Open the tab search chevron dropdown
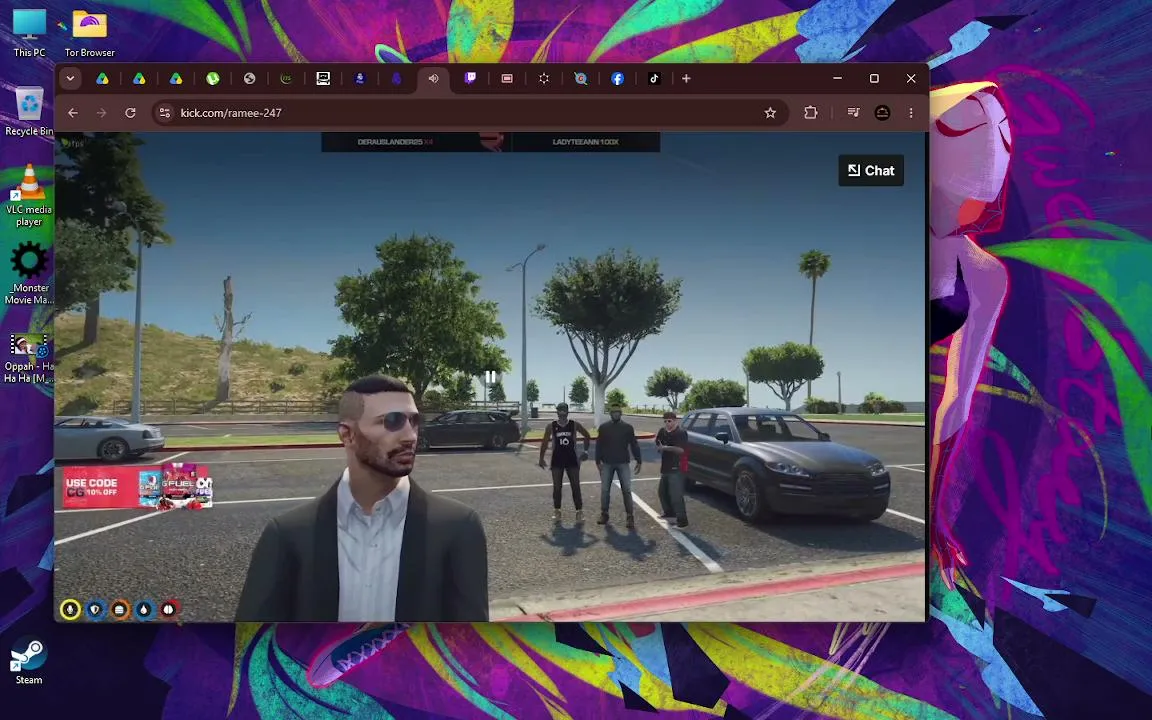 pyautogui.click(x=71, y=79)
